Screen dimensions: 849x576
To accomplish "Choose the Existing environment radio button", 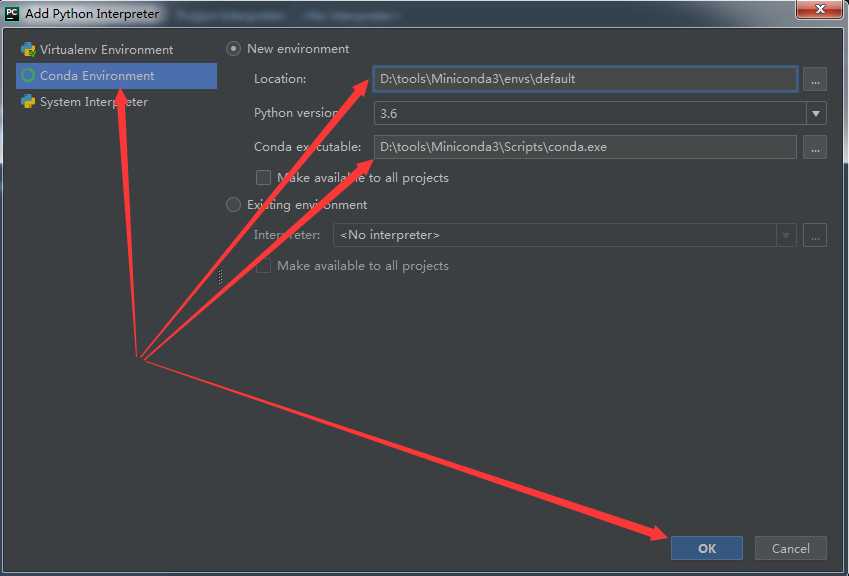I will coord(233,205).
